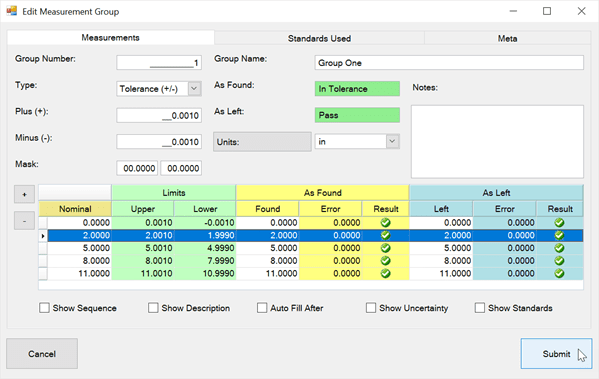
Task: Click the row header of 5.0000 row
Action: (x=43, y=248)
